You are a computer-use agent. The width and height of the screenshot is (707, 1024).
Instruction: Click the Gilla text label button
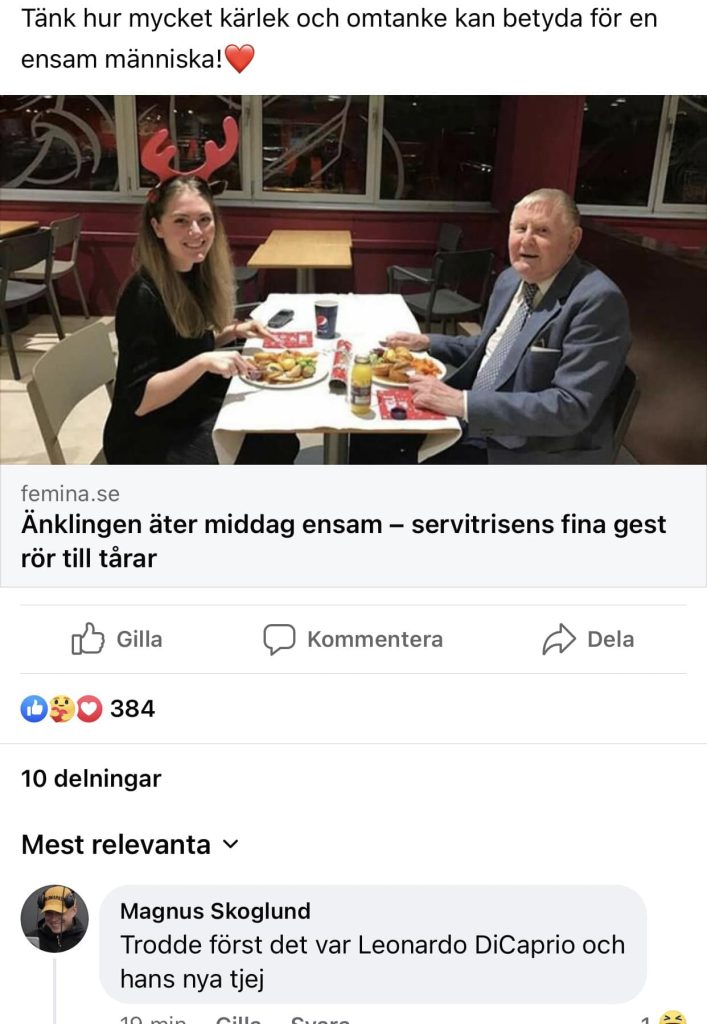[x=139, y=639]
